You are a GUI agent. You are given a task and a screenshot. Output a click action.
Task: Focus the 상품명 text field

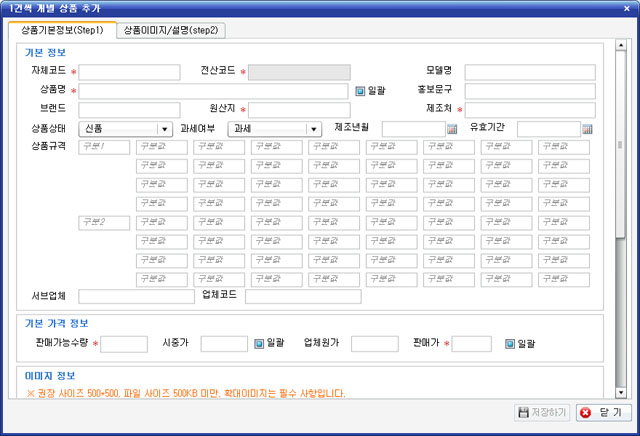point(214,91)
